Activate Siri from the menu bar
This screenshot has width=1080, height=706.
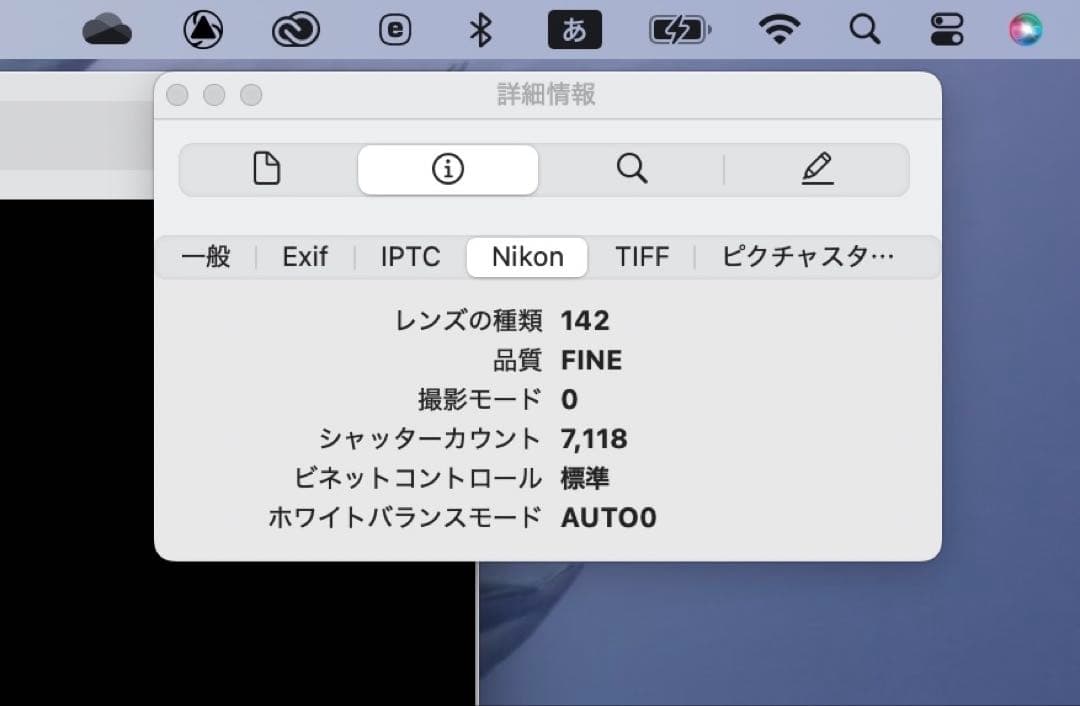coord(1026,29)
